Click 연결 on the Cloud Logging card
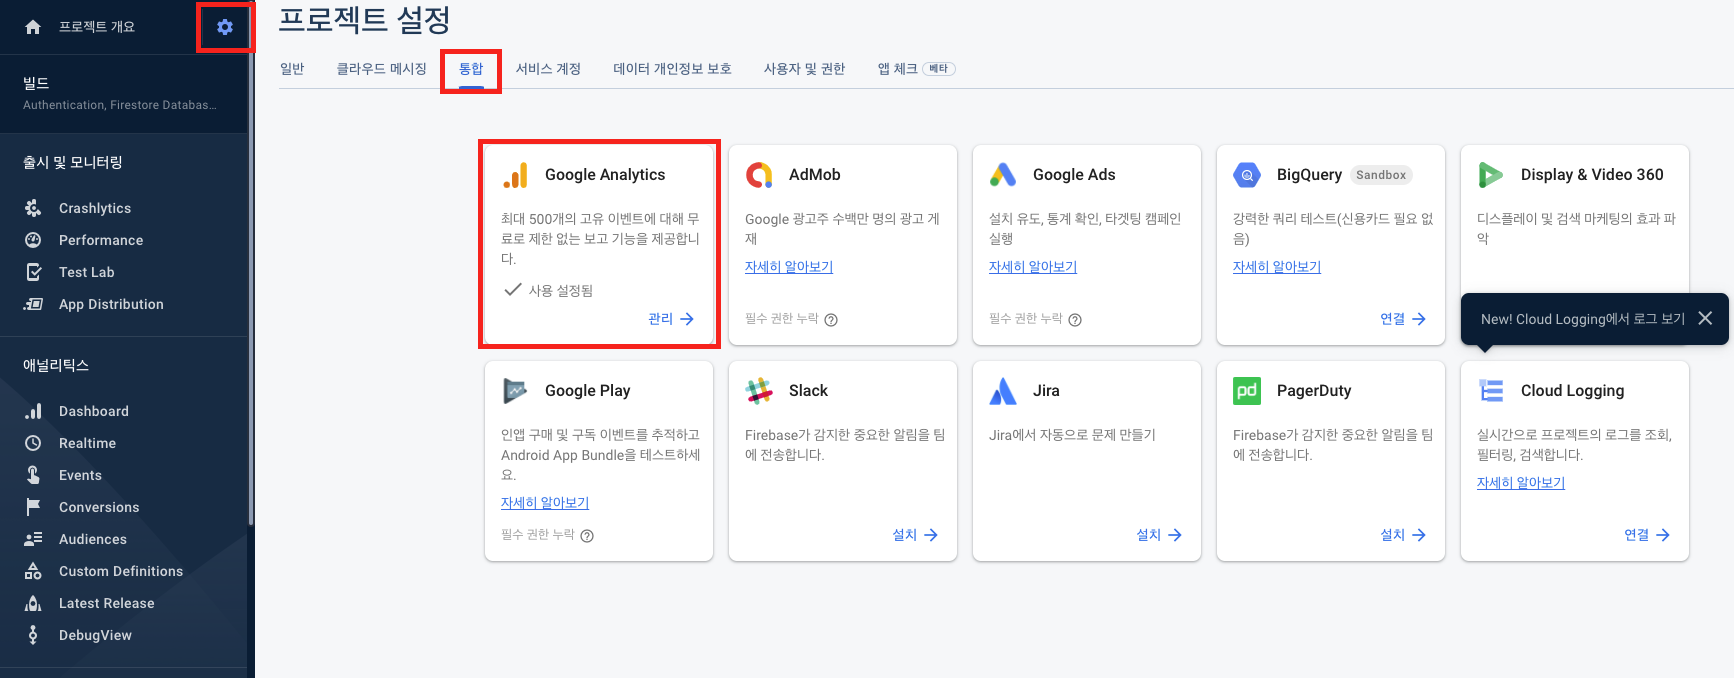Screen dimensions: 1734x678 coord(1647,535)
